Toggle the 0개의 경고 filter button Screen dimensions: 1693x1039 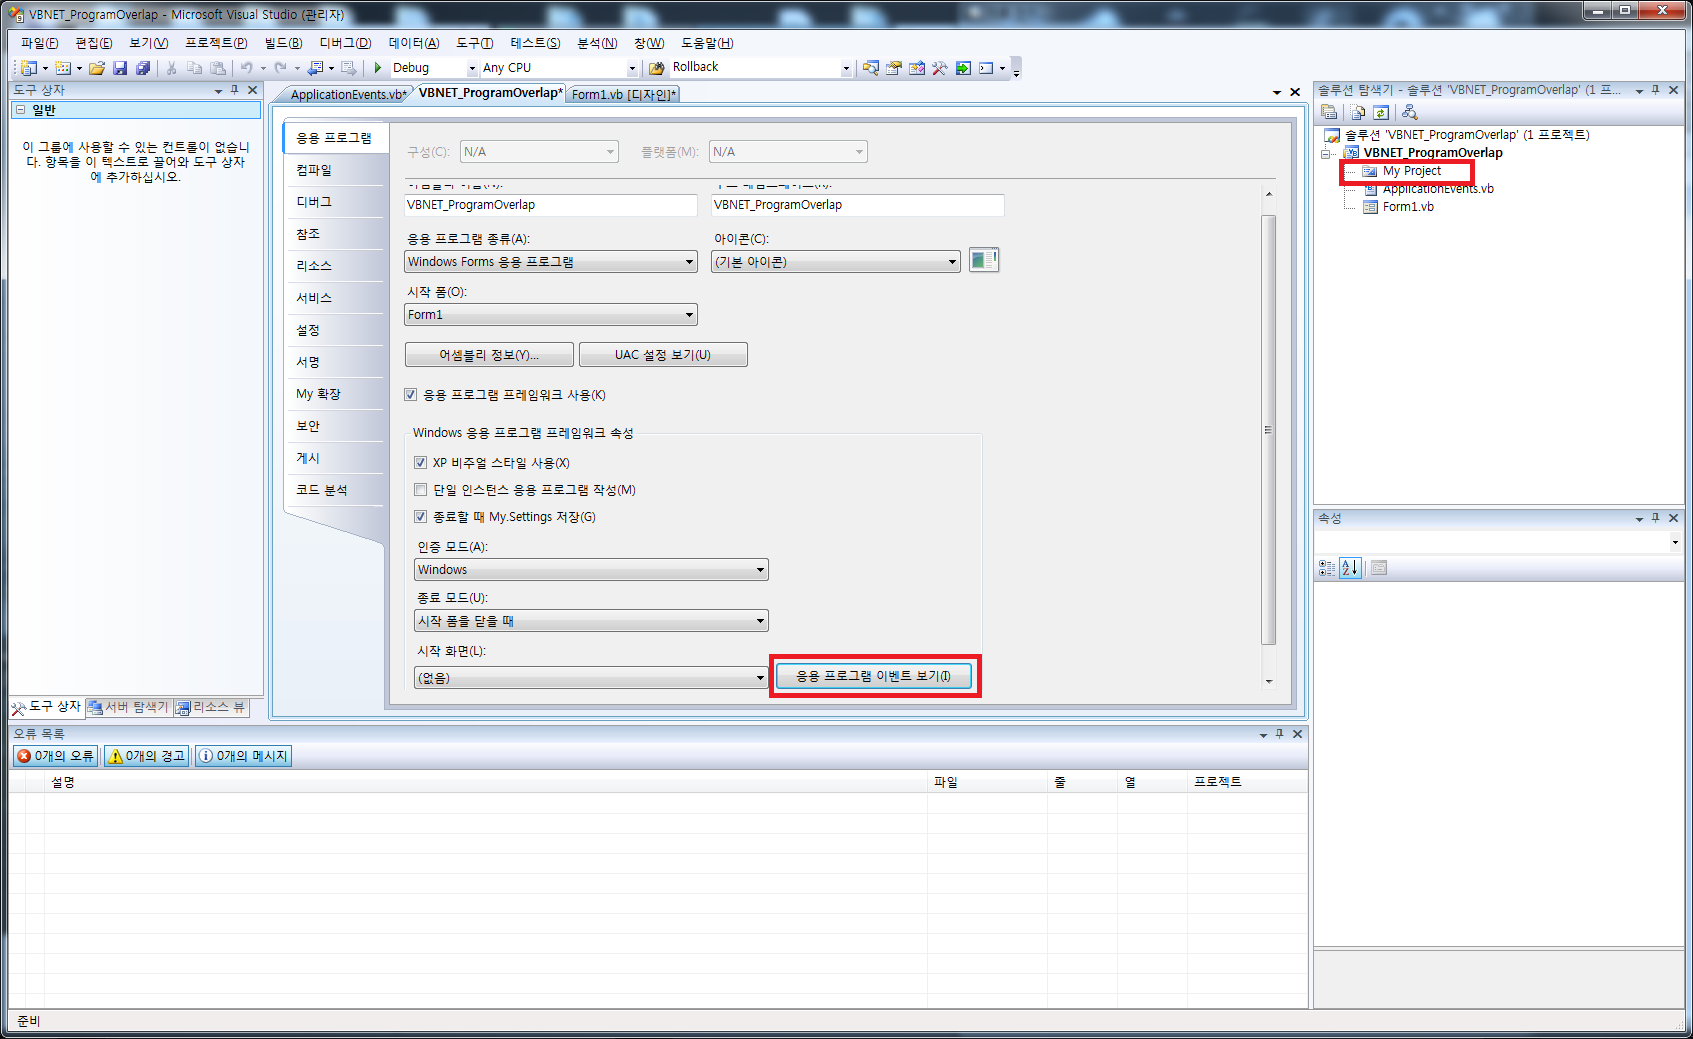146,756
